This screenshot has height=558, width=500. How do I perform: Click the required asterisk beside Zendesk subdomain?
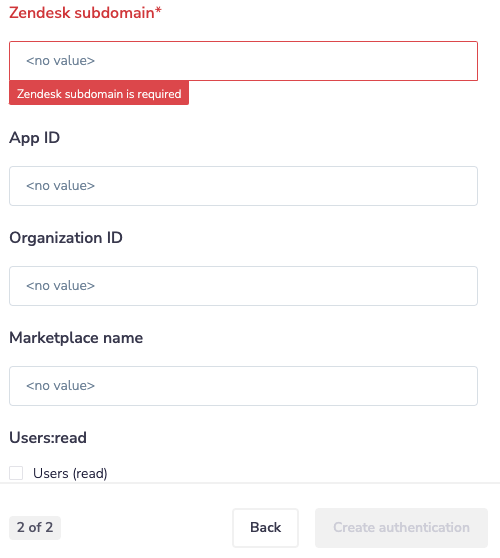coord(158,11)
